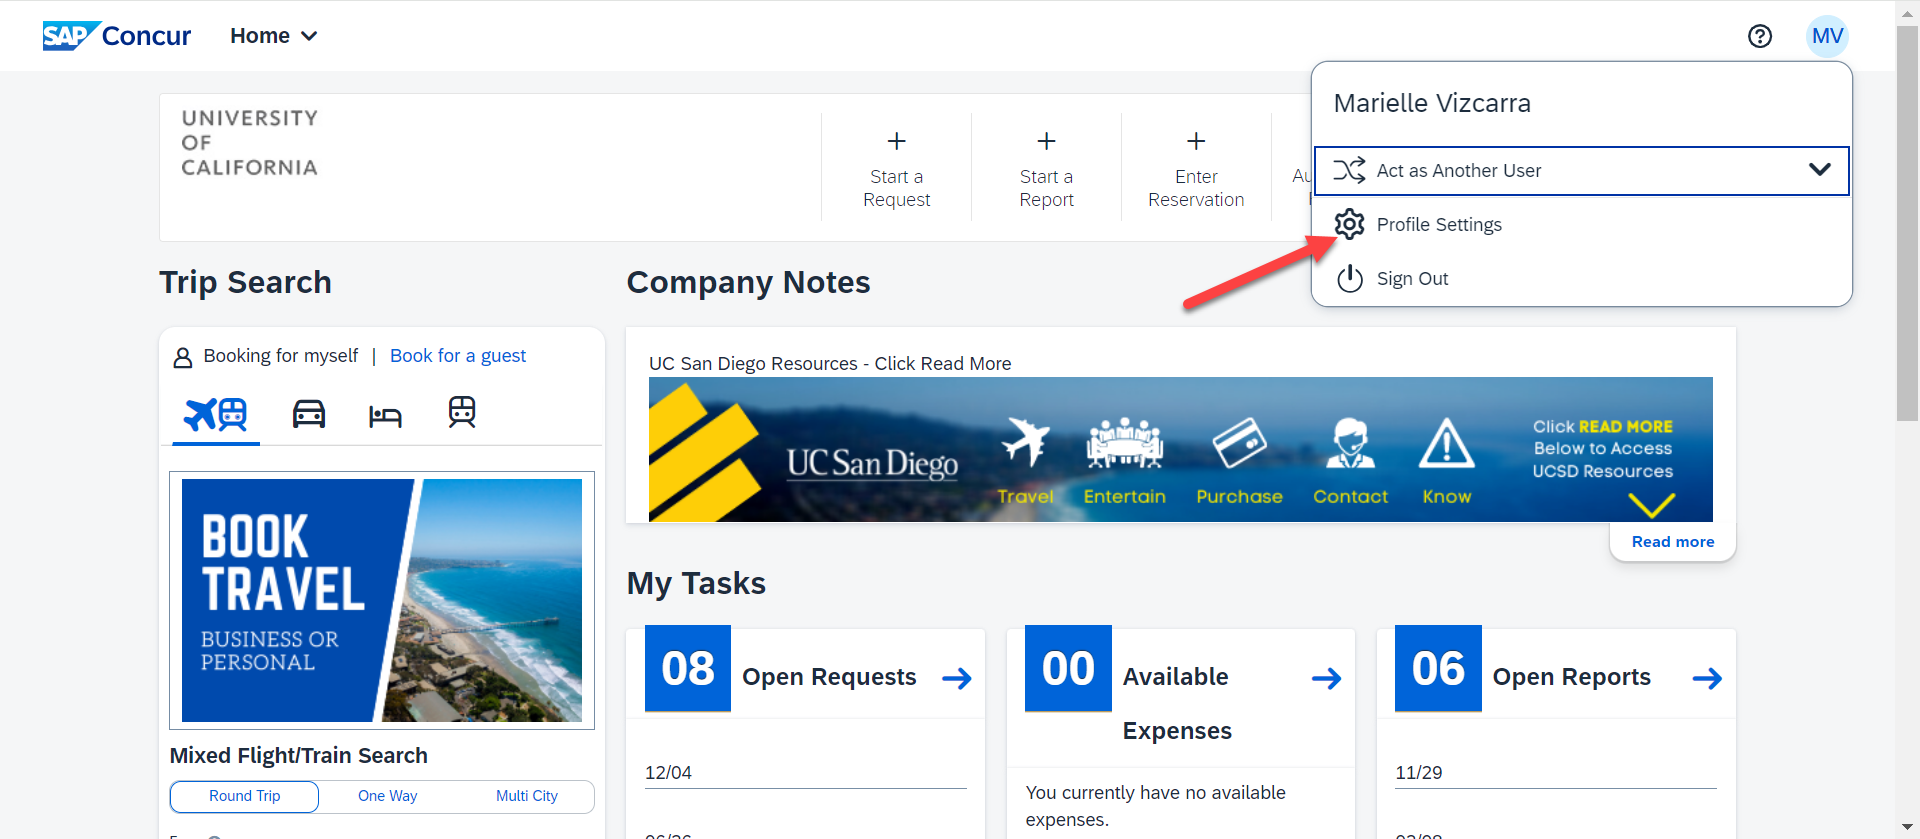Click Enter Reservation
This screenshot has width=1920, height=839.
pos(1196,168)
